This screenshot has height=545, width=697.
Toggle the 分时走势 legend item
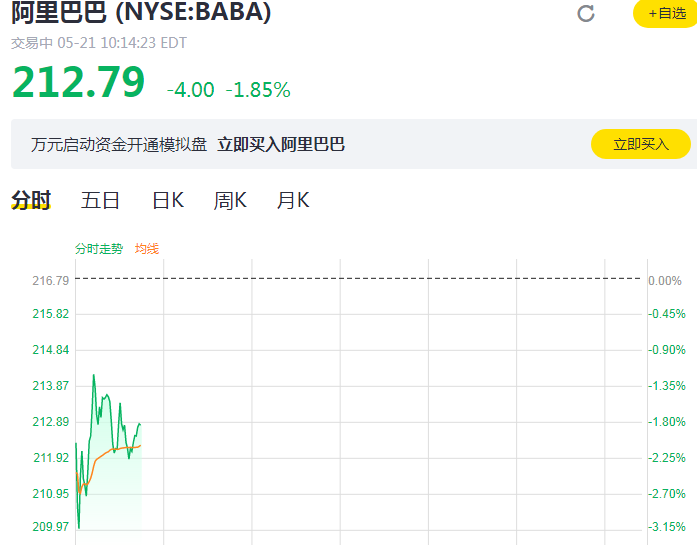[98, 248]
